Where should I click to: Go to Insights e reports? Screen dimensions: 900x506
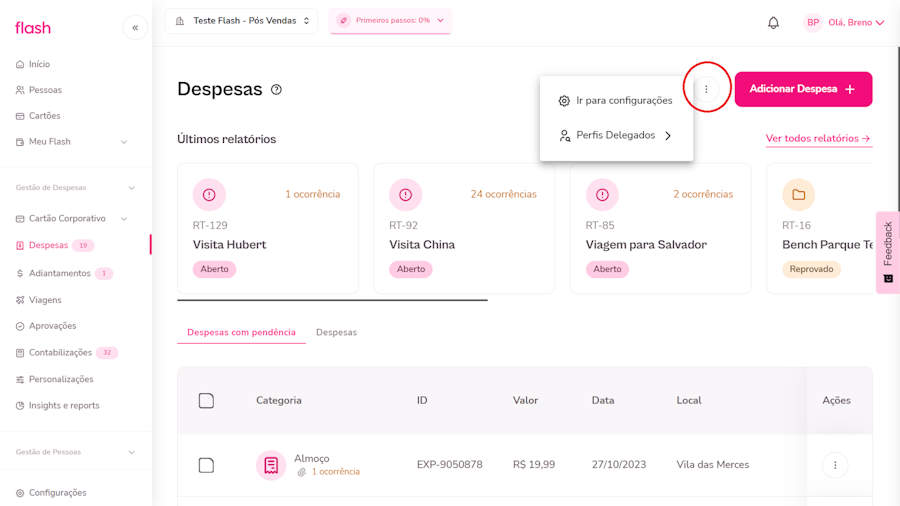pos(64,406)
